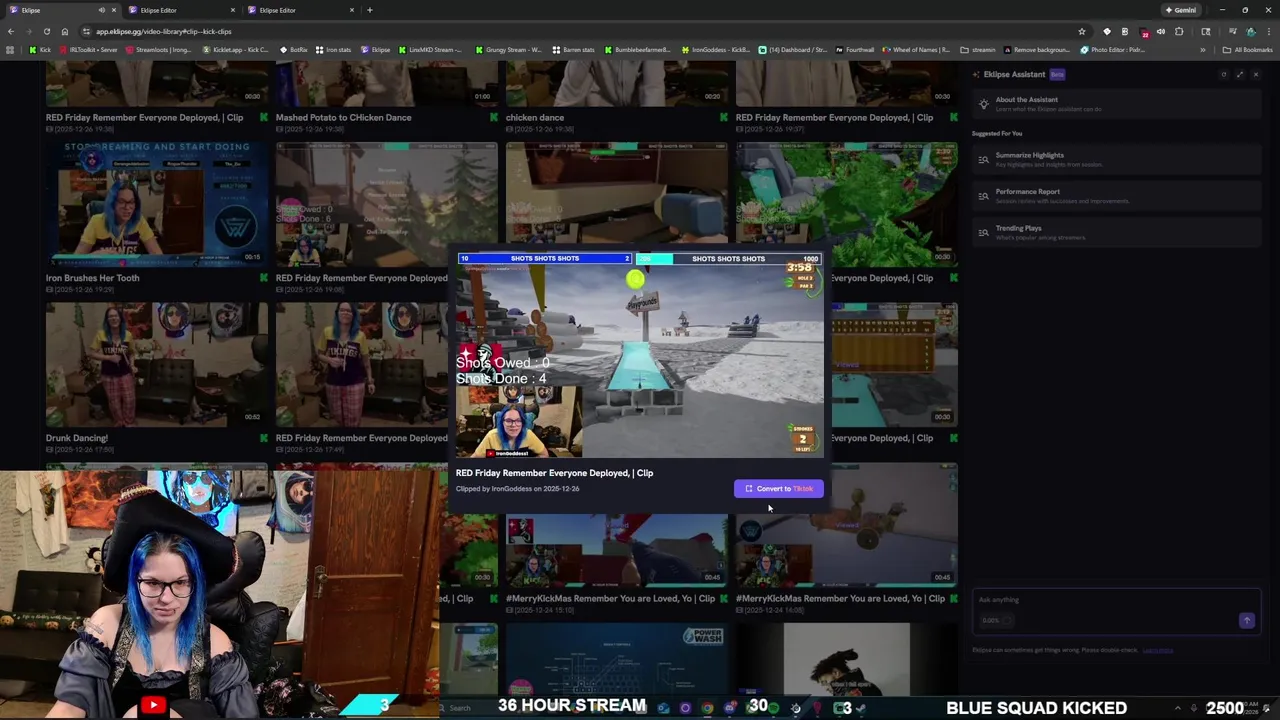Click the browser address bar URL
This screenshot has width=1280, height=720.
tap(163, 31)
